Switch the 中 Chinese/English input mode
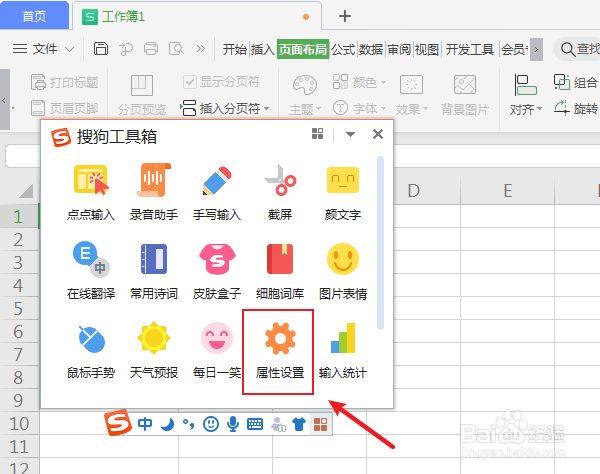The width and height of the screenshot is (600, 474). coord(145,424)
